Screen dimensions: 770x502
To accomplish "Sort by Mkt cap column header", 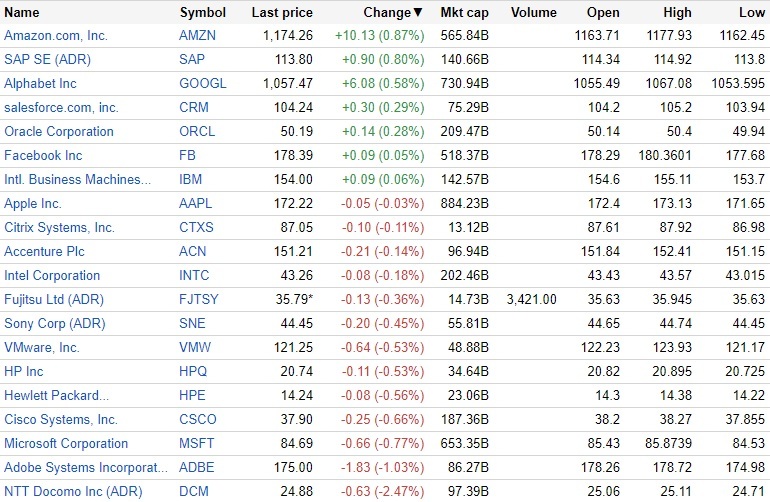I will coord(463,13).
